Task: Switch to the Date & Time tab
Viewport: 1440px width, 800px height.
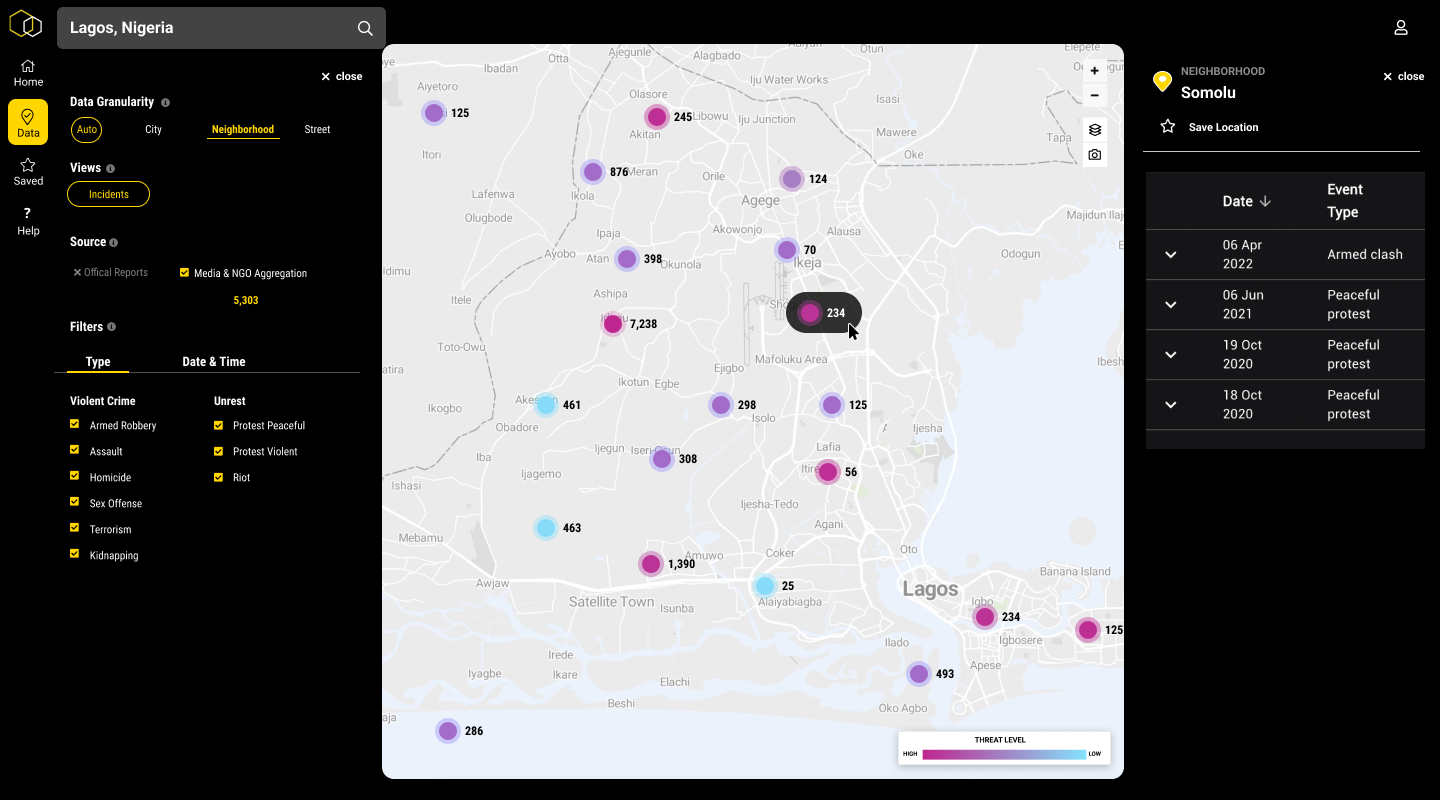Action: 214,362
